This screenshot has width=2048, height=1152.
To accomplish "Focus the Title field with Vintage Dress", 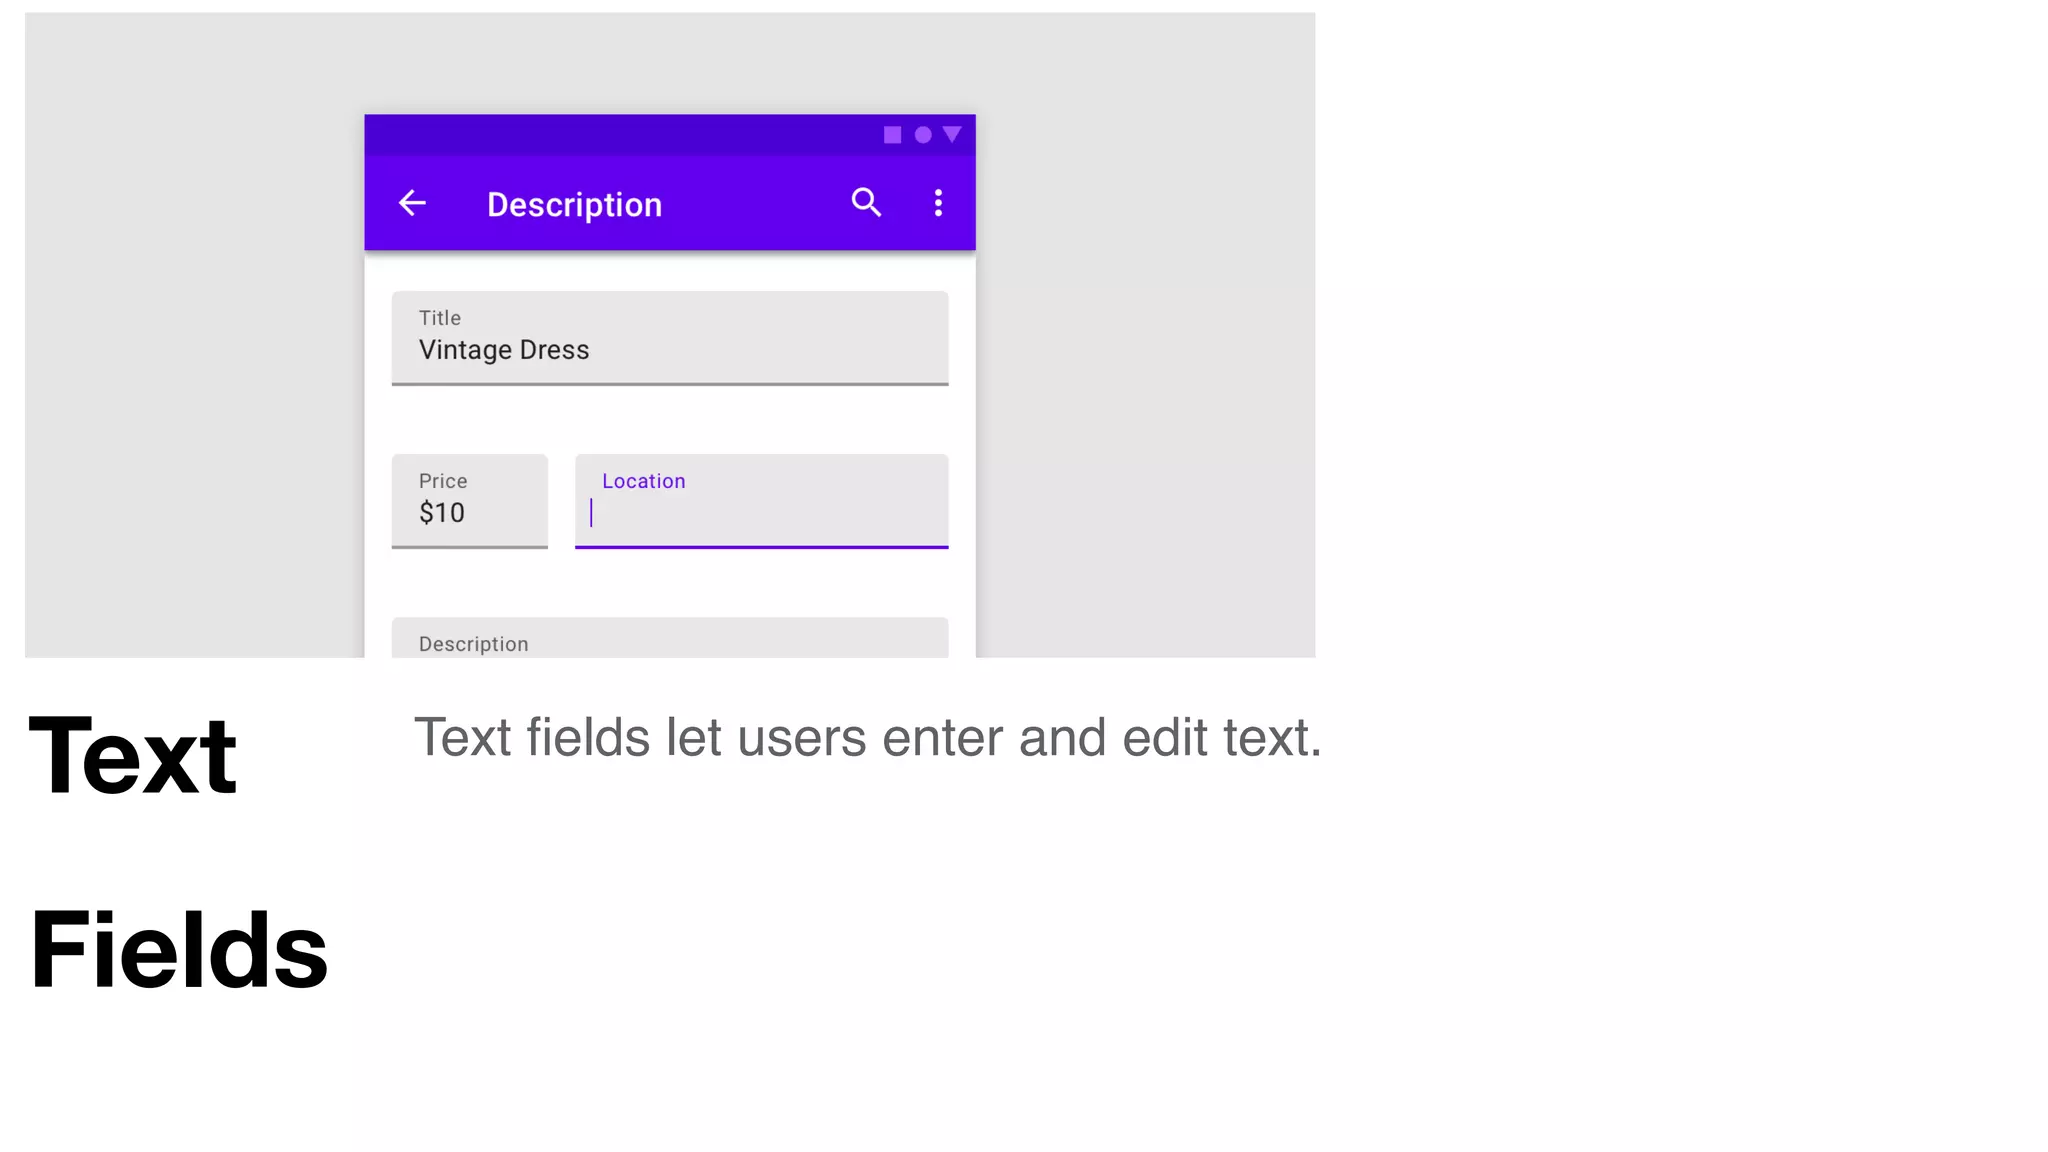I will (670, 338).
